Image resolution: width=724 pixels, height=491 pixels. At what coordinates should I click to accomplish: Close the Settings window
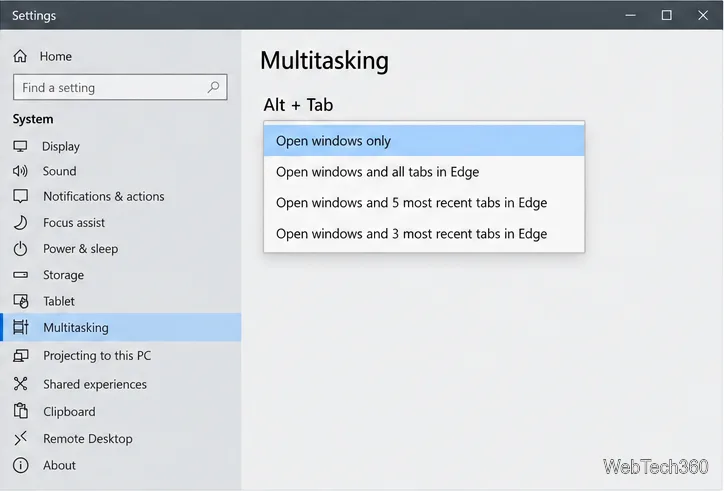(x=703, y=15)
